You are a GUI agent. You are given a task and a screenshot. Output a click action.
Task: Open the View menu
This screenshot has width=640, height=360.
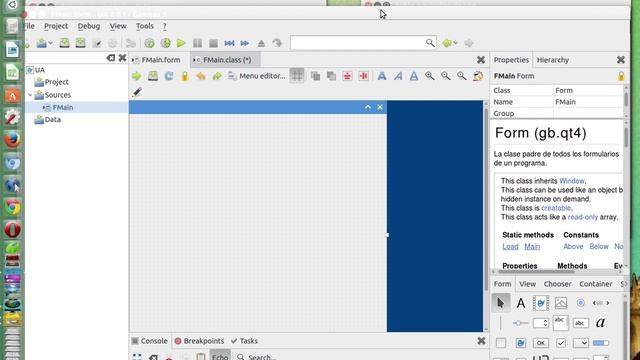[118, 26]
